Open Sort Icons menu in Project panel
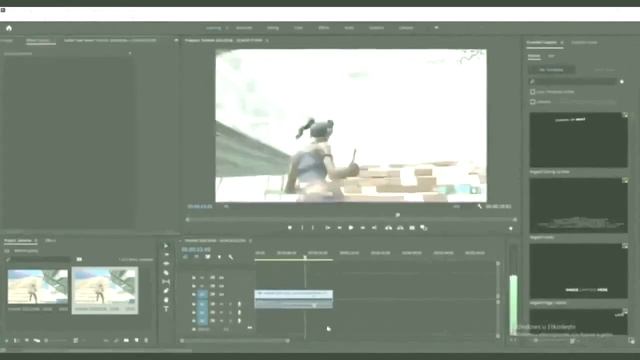The width and height of the screenshot is (640, 360). [x=76, y=340]
